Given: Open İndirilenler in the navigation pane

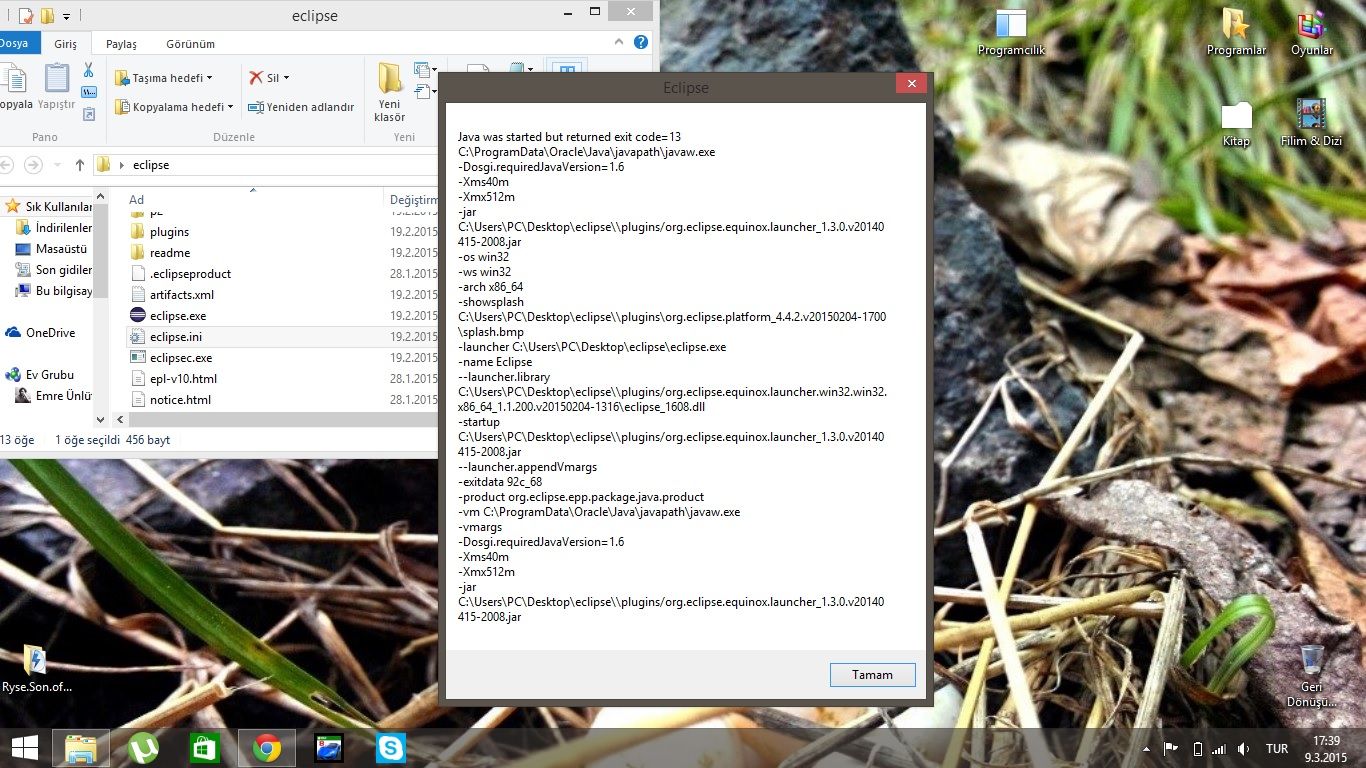Looking at the screenshot, I should (55, 228).
